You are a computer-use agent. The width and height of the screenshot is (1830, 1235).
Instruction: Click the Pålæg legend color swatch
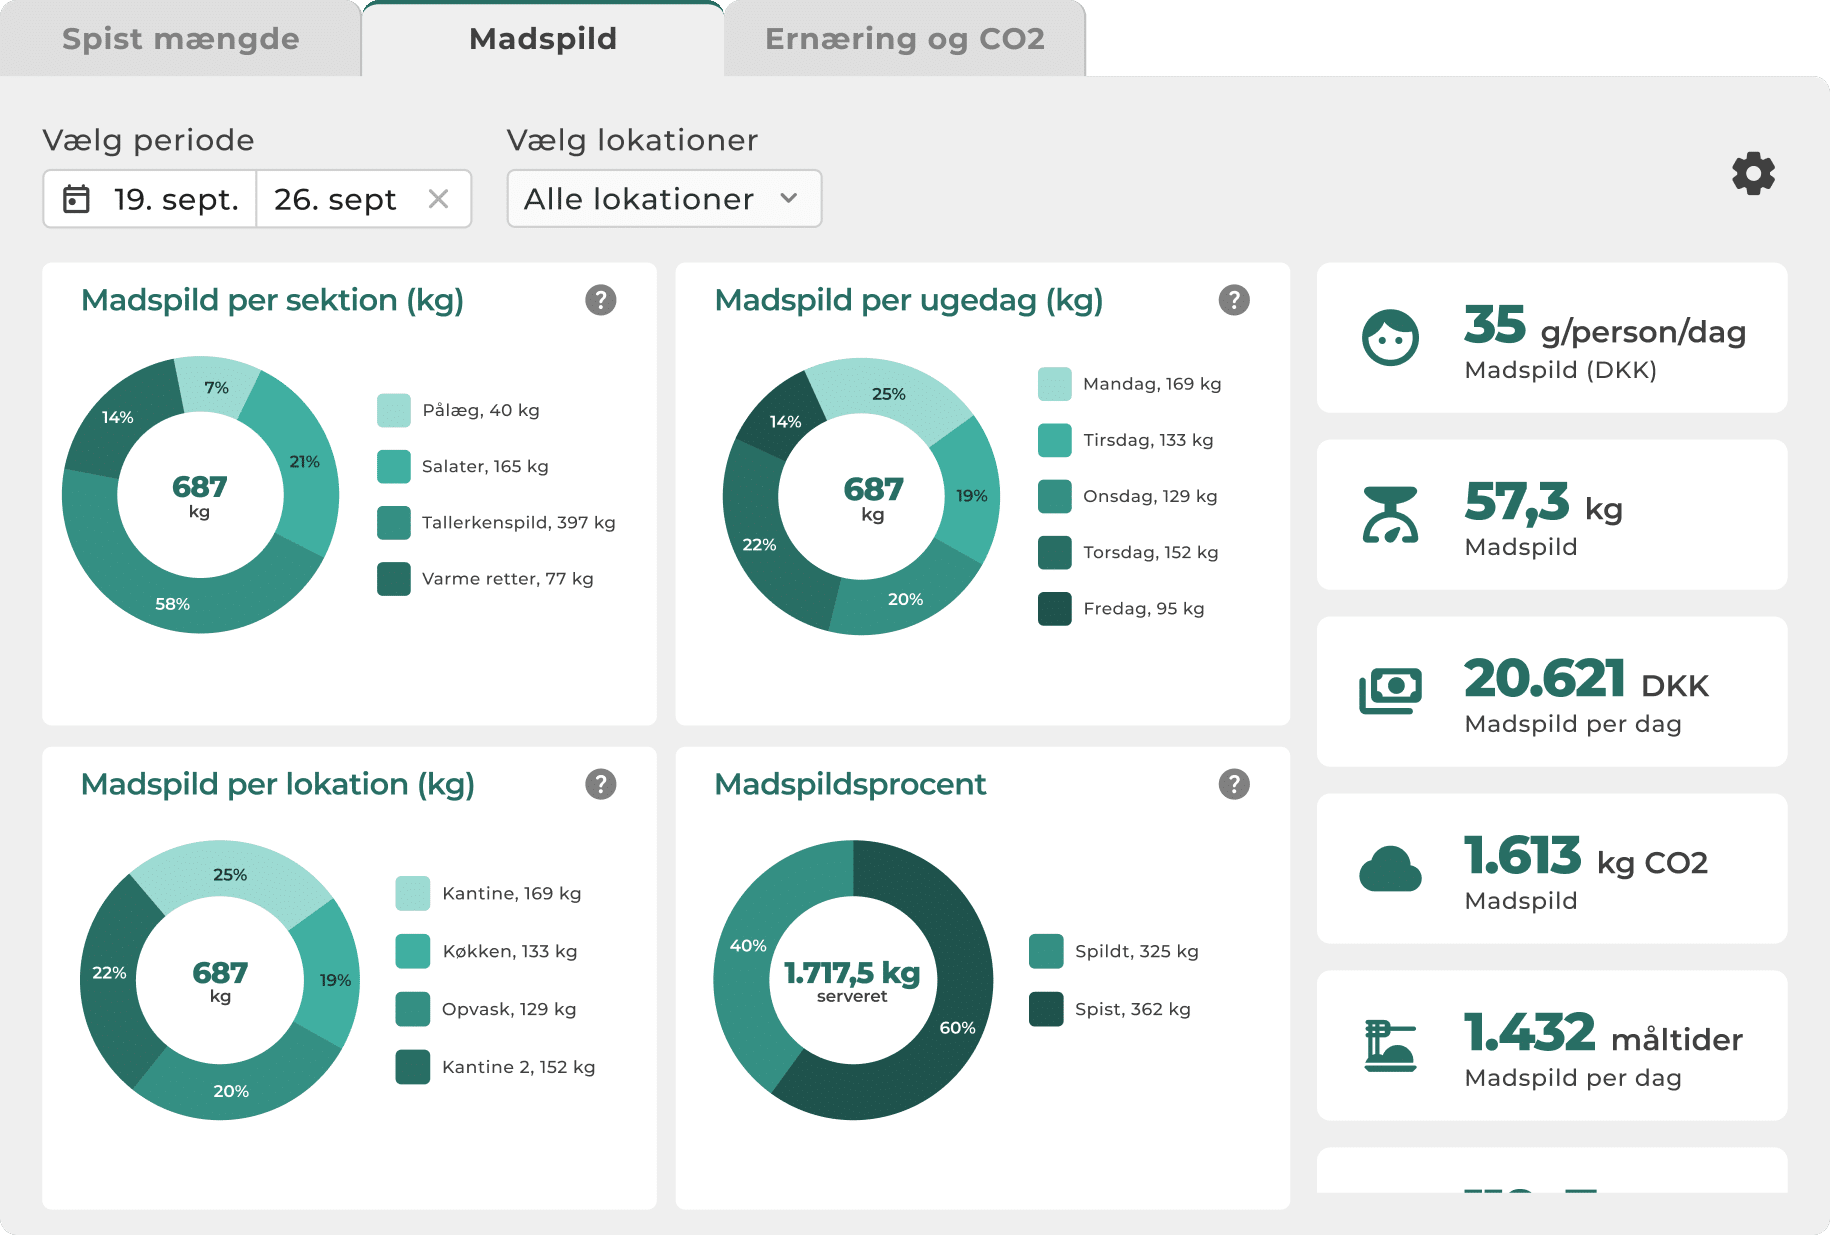coord(394,410)
